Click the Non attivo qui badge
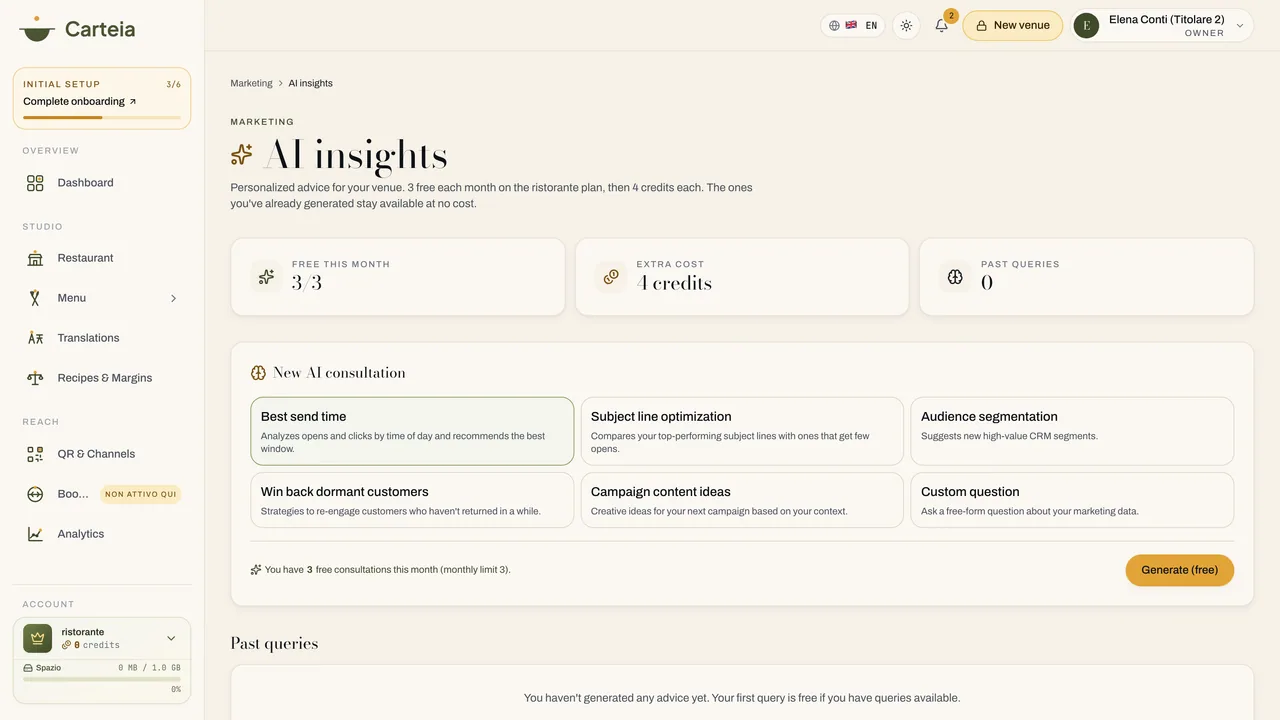 (141, 494)
